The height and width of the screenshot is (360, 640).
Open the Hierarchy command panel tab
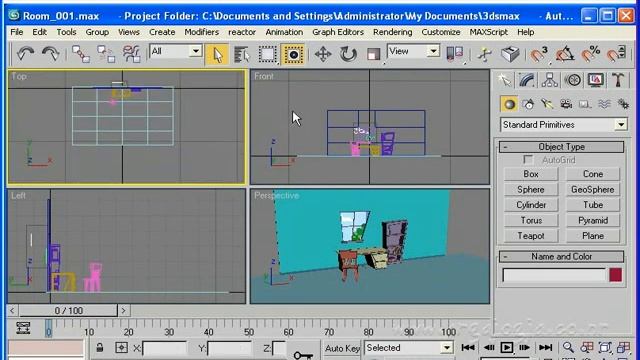pyautogui.click(x=550, y=80)
